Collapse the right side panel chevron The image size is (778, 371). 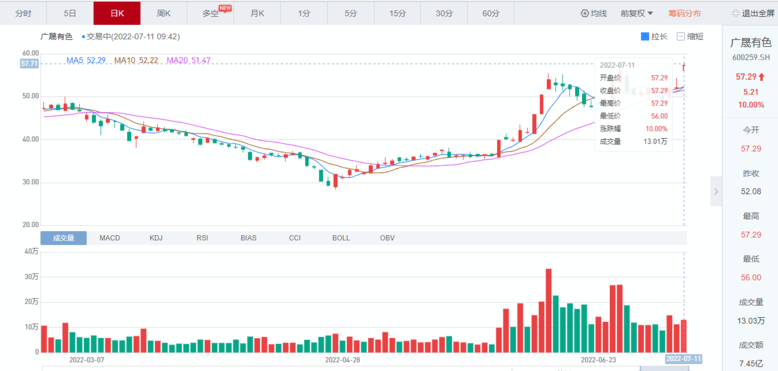716,190
